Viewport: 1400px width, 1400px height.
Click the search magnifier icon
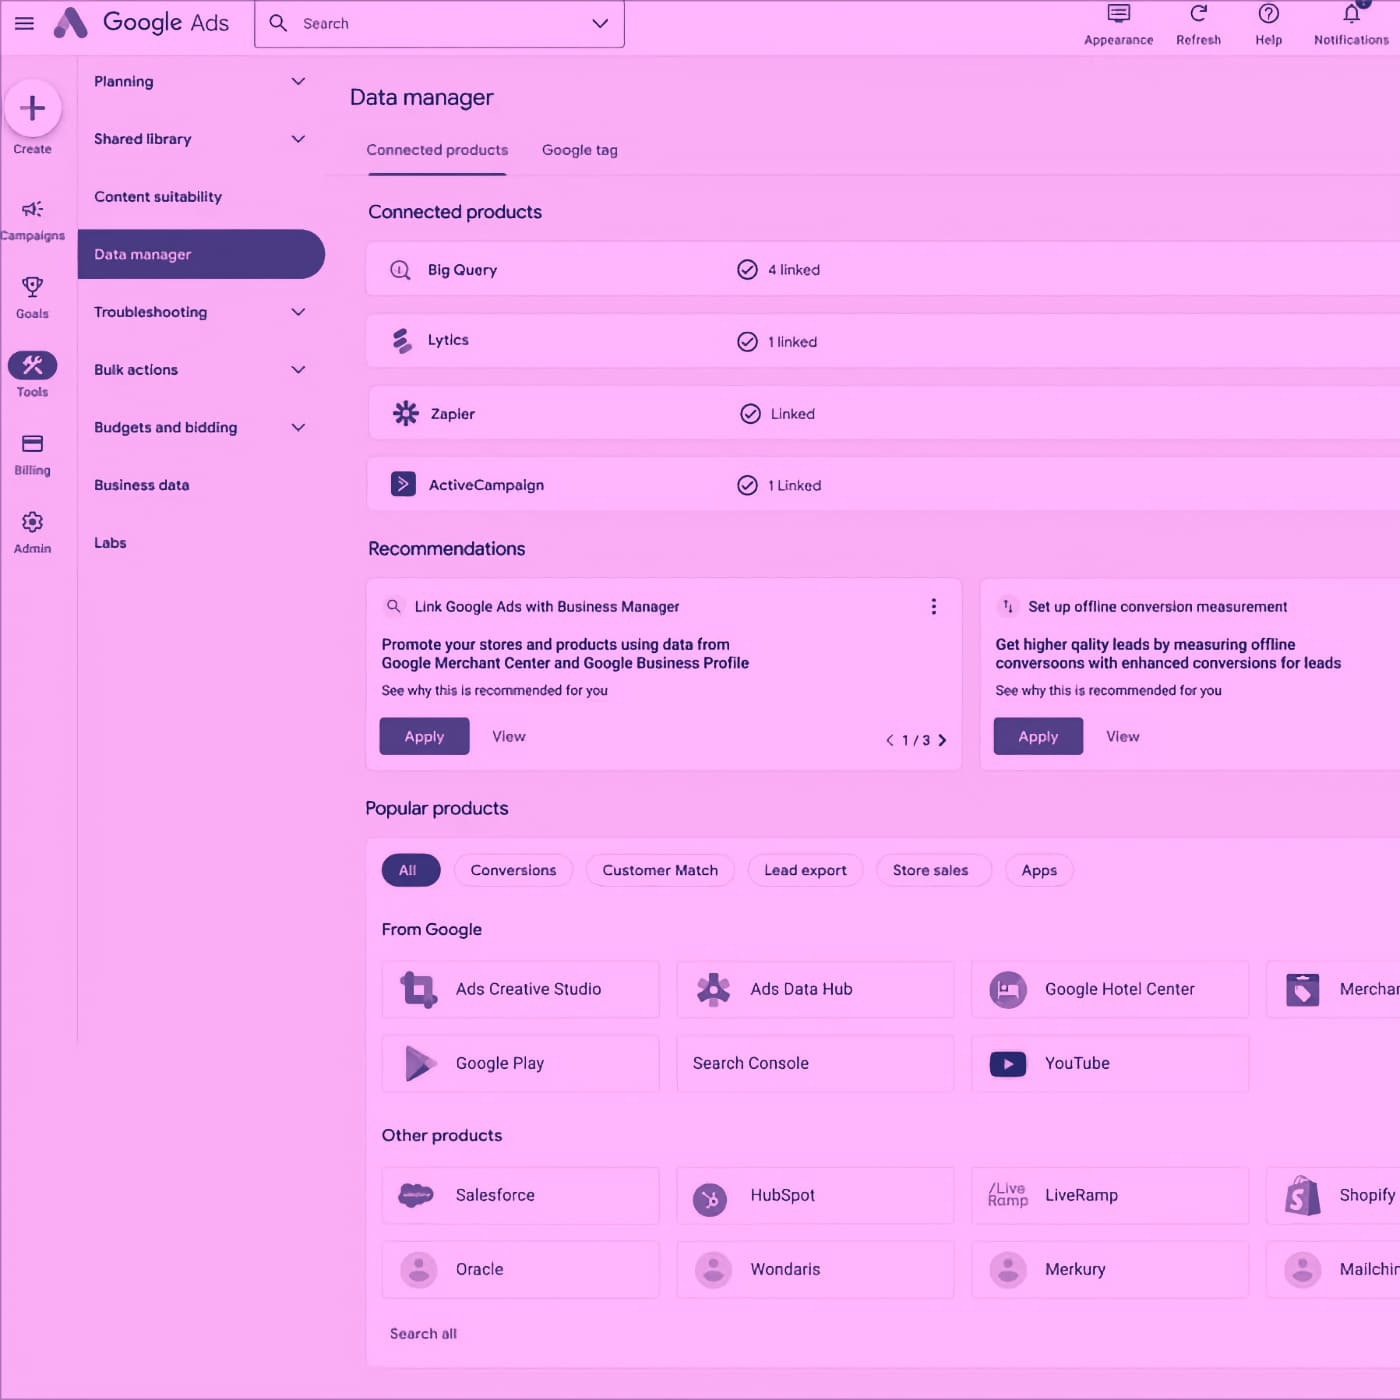[279, 23]
